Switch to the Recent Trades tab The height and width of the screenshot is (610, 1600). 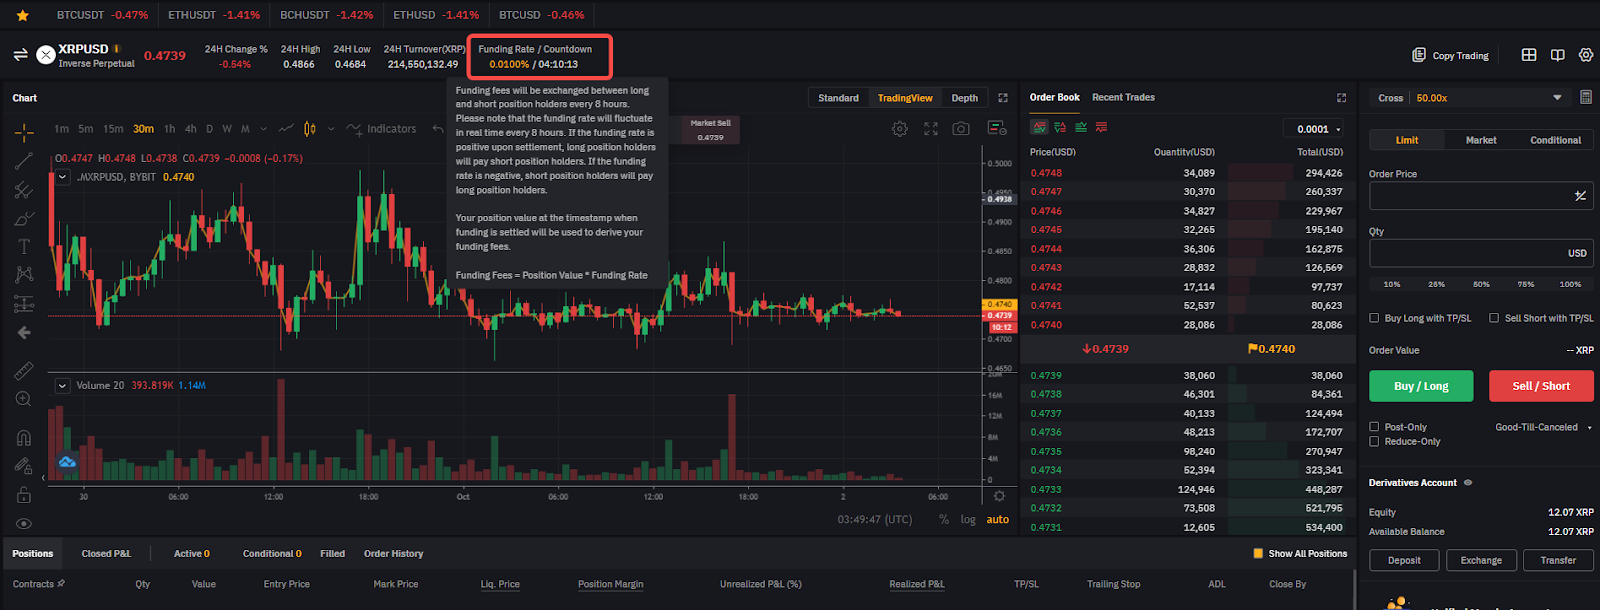[1123, 97]
